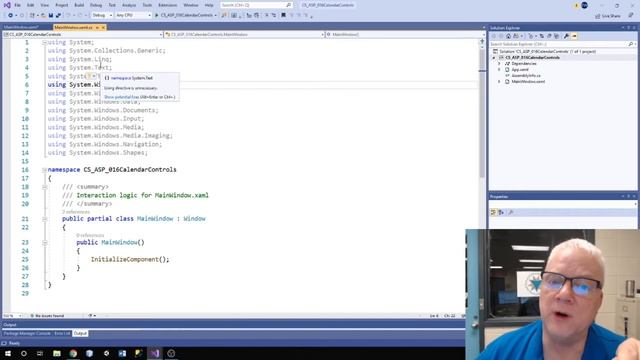Click the Cortana search circle in taskbar
640x360 pixels.
[24, 353]
